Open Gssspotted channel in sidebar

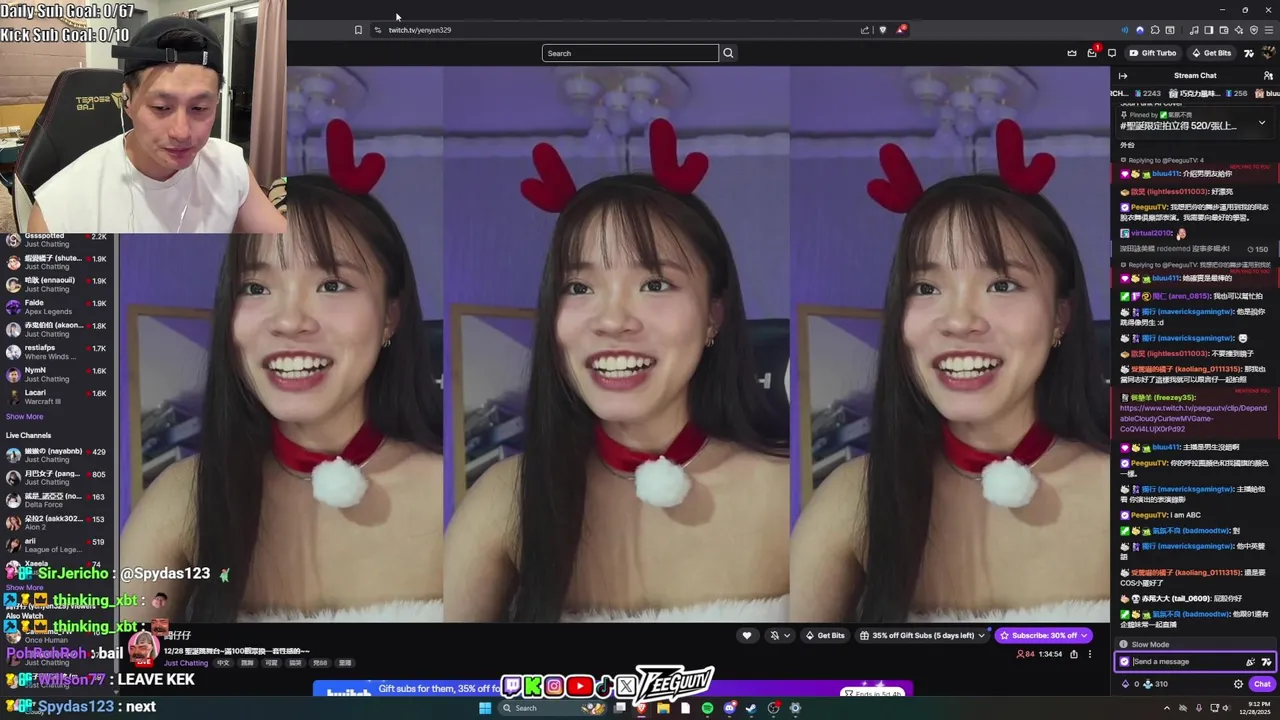57,240
